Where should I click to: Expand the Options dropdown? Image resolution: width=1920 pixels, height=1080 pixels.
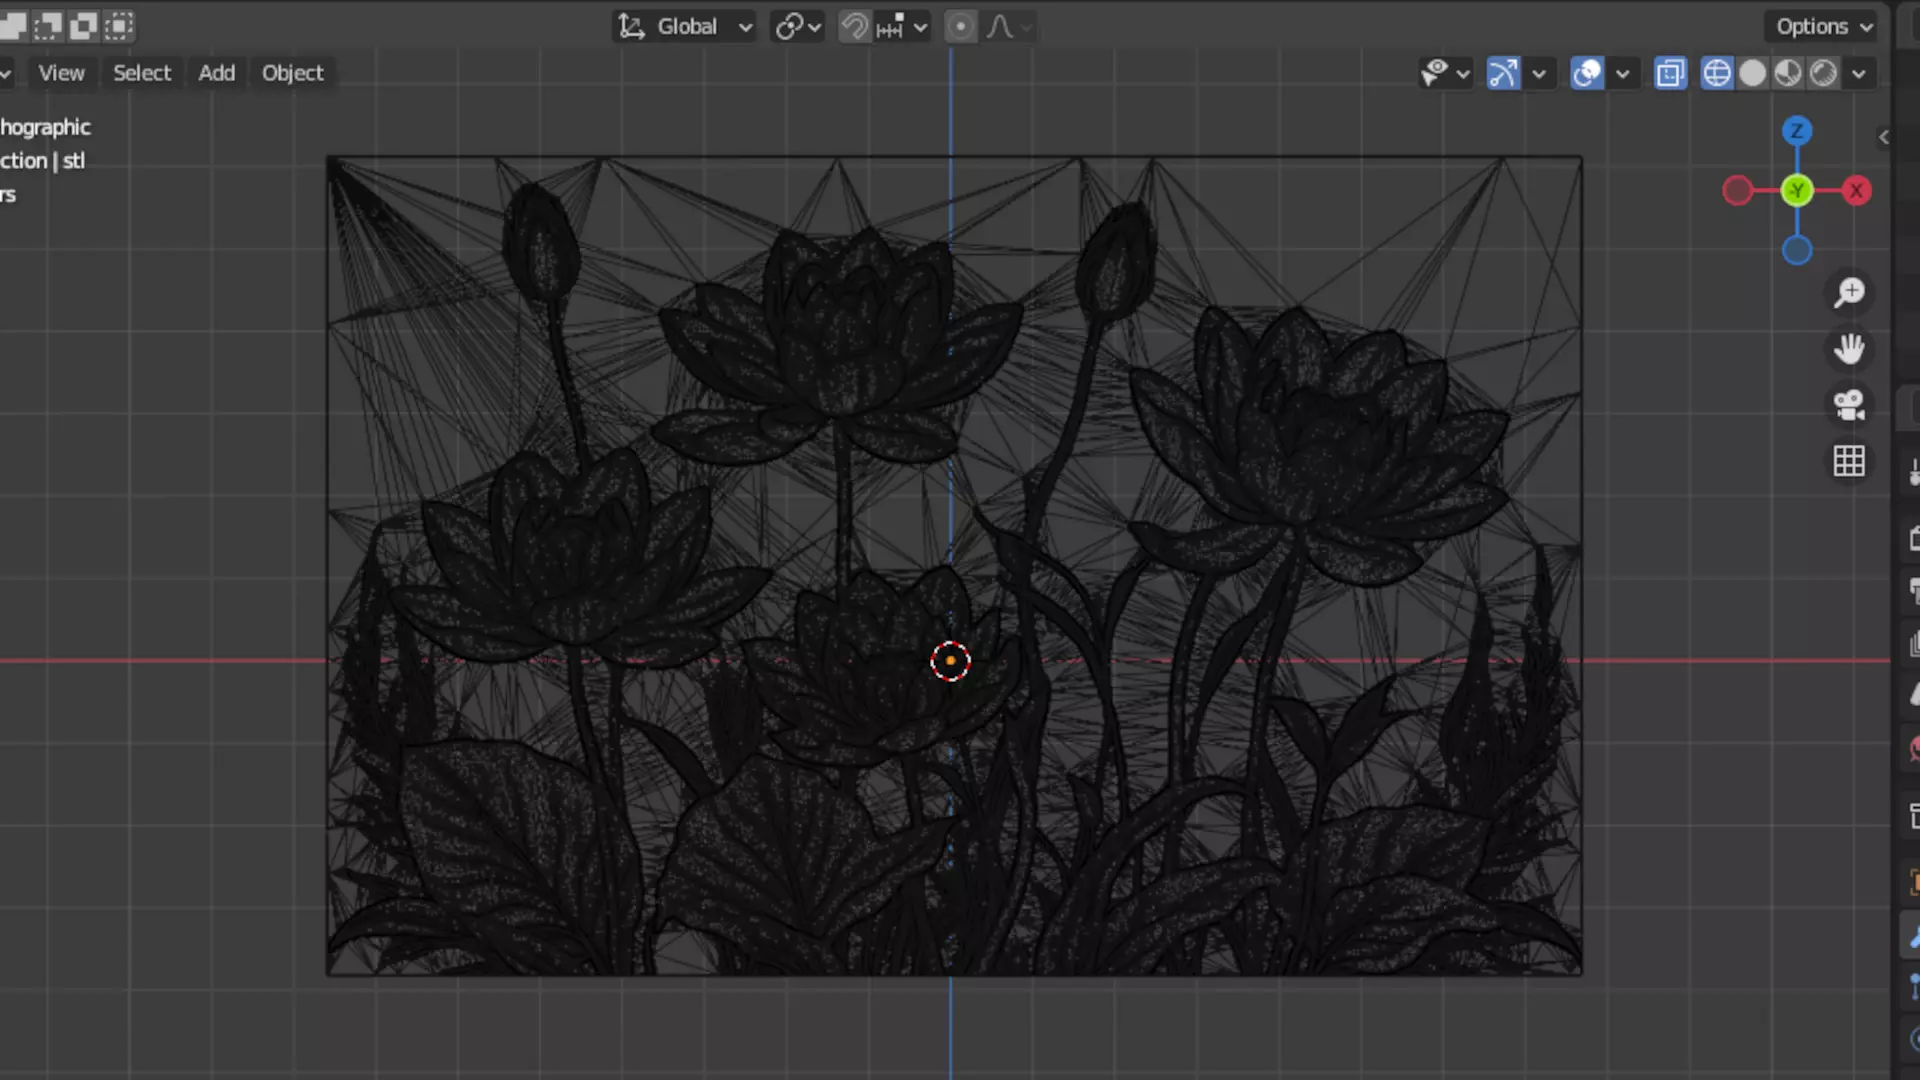pyautogui.click(x=1823, y=27)
